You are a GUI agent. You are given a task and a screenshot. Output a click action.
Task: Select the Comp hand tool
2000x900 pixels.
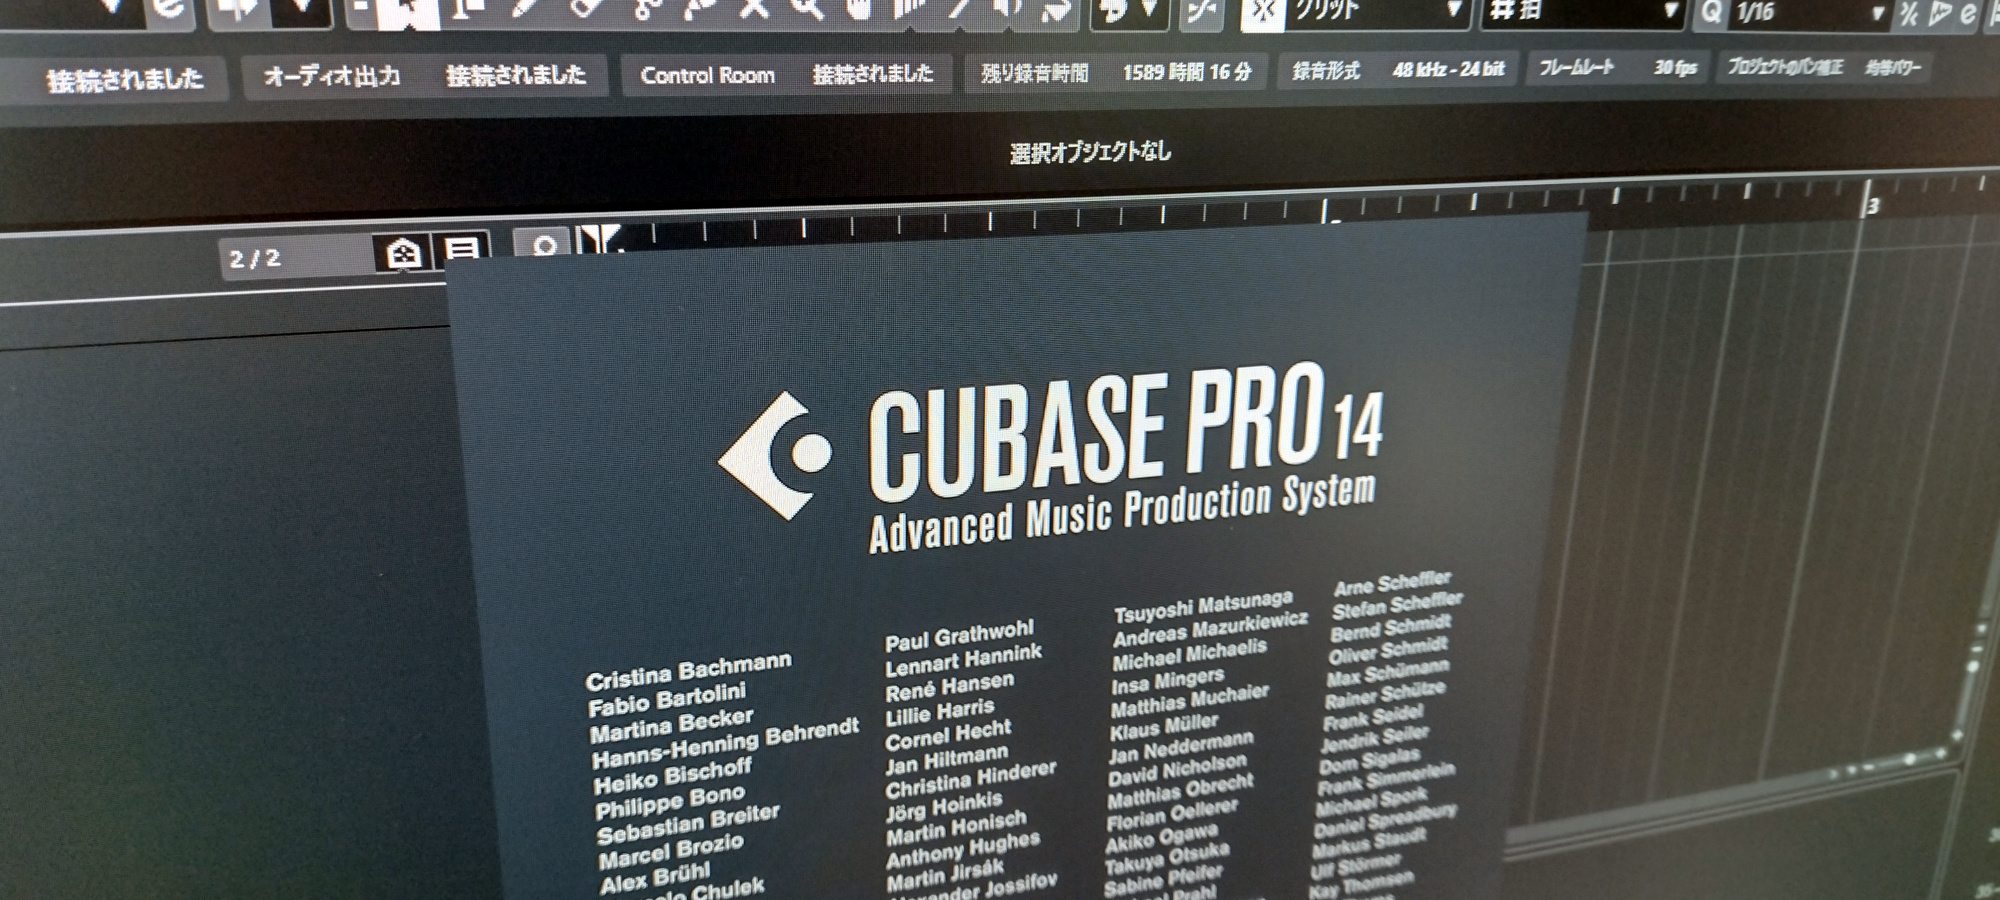[858, 8]
